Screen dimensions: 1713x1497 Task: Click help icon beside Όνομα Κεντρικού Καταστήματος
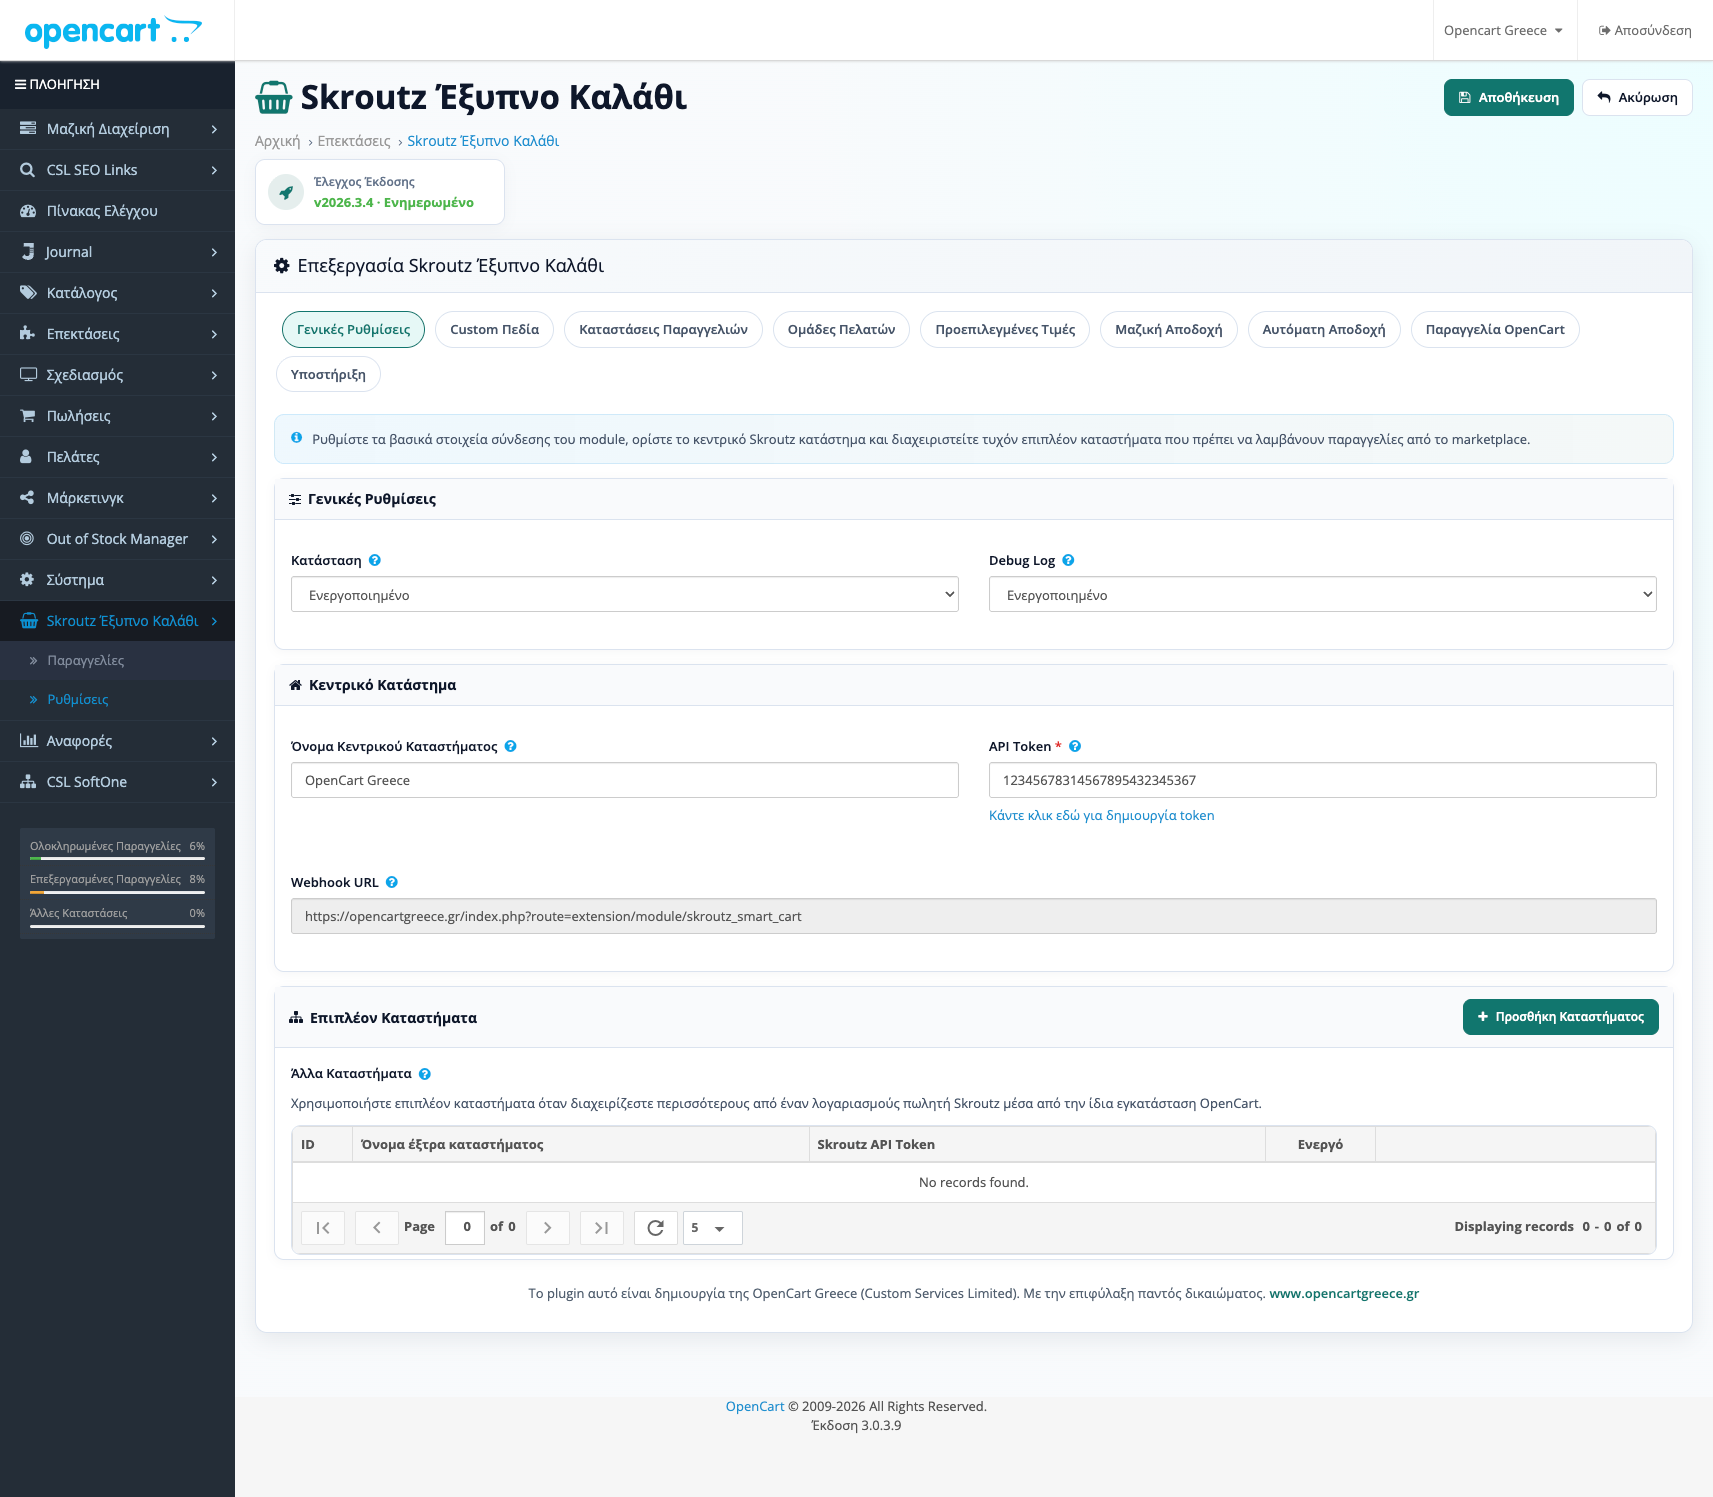pos(511,747)
